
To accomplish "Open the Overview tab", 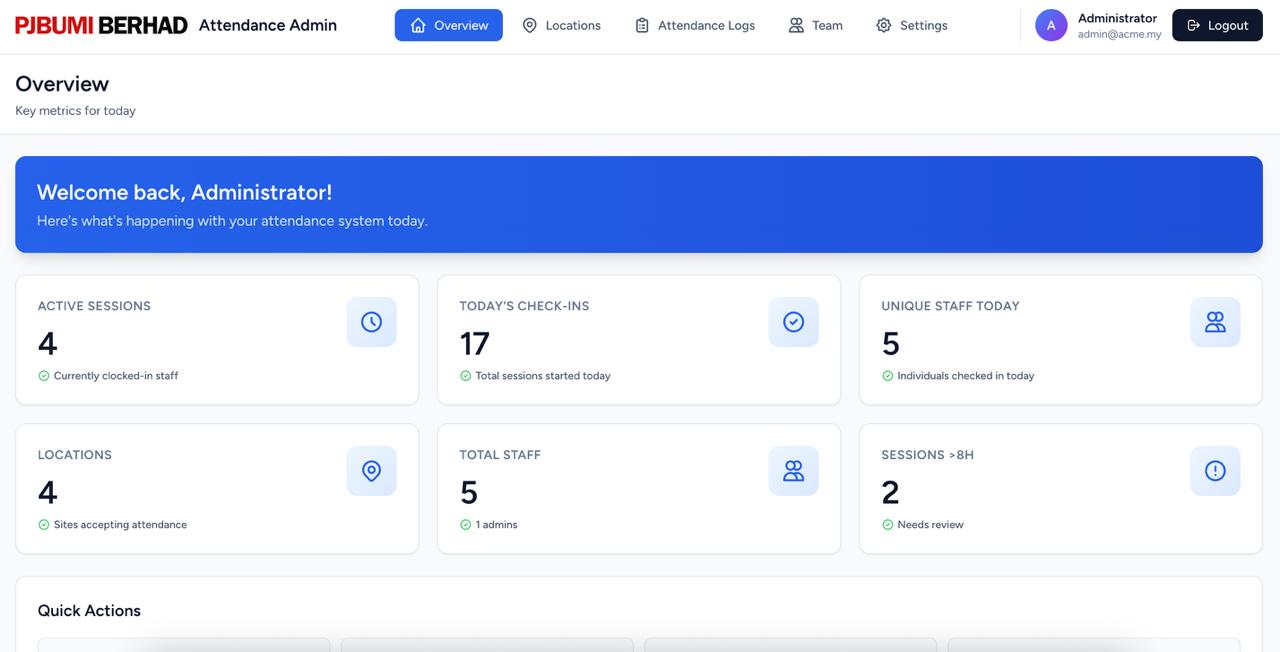I will pyautogui.click(x=448, y=25).
